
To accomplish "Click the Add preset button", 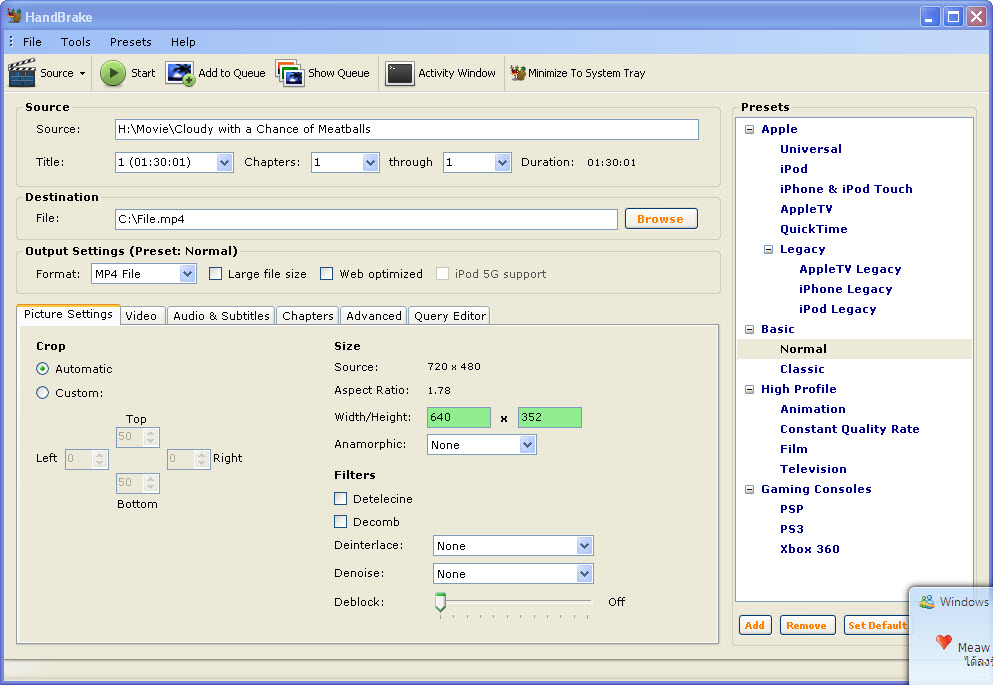I will pyautogui.click(x=754, y=625).
